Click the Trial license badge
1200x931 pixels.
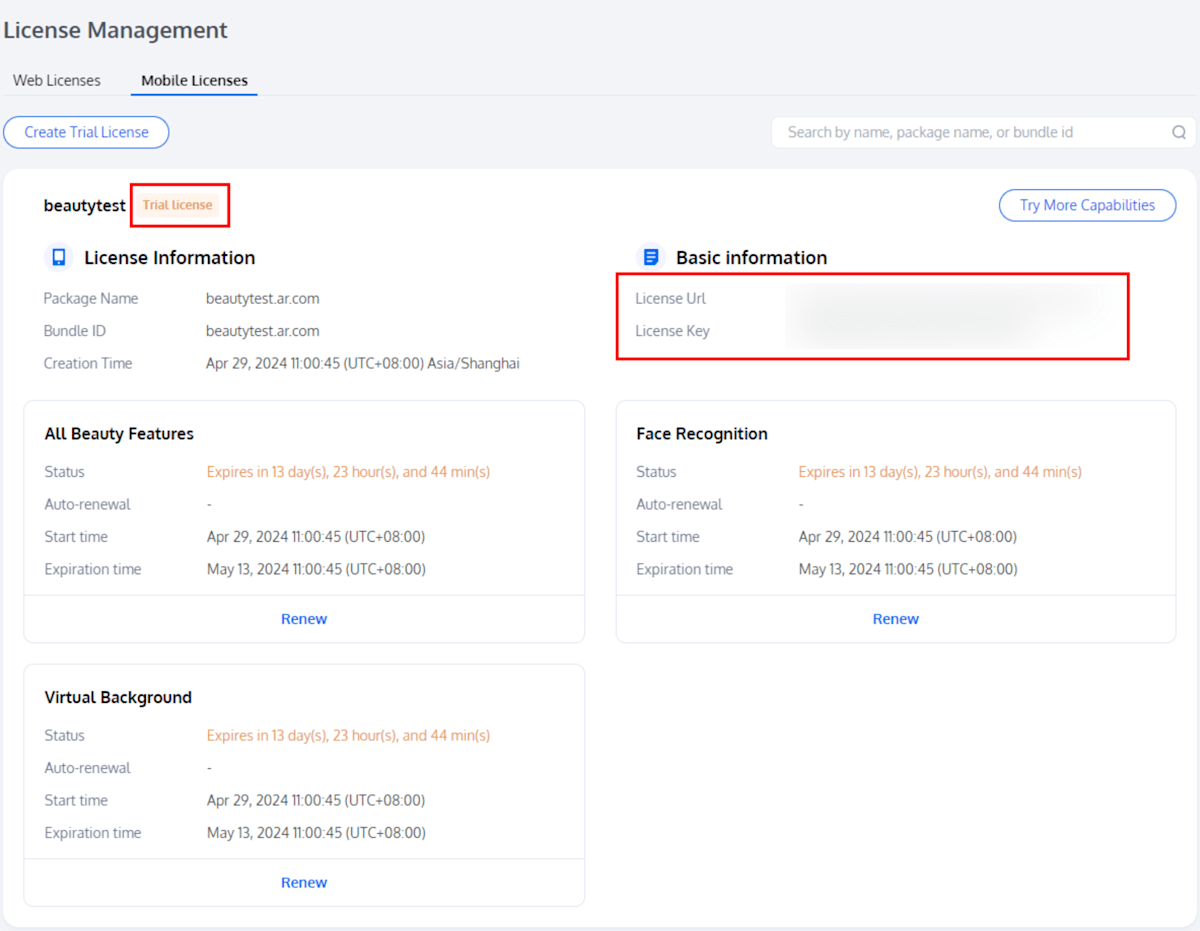point(178,205)
